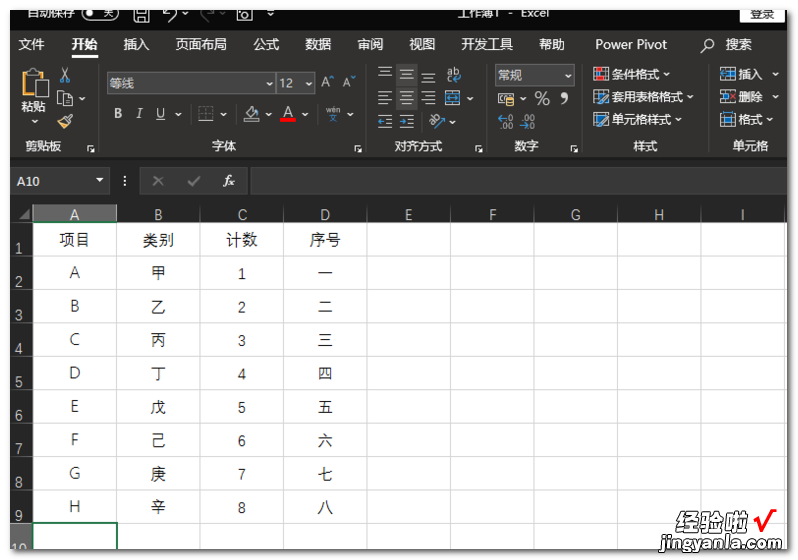The image size is (798, 560).
Task: Open the fill color dropdown arrow
Action: tap(269, 114)
